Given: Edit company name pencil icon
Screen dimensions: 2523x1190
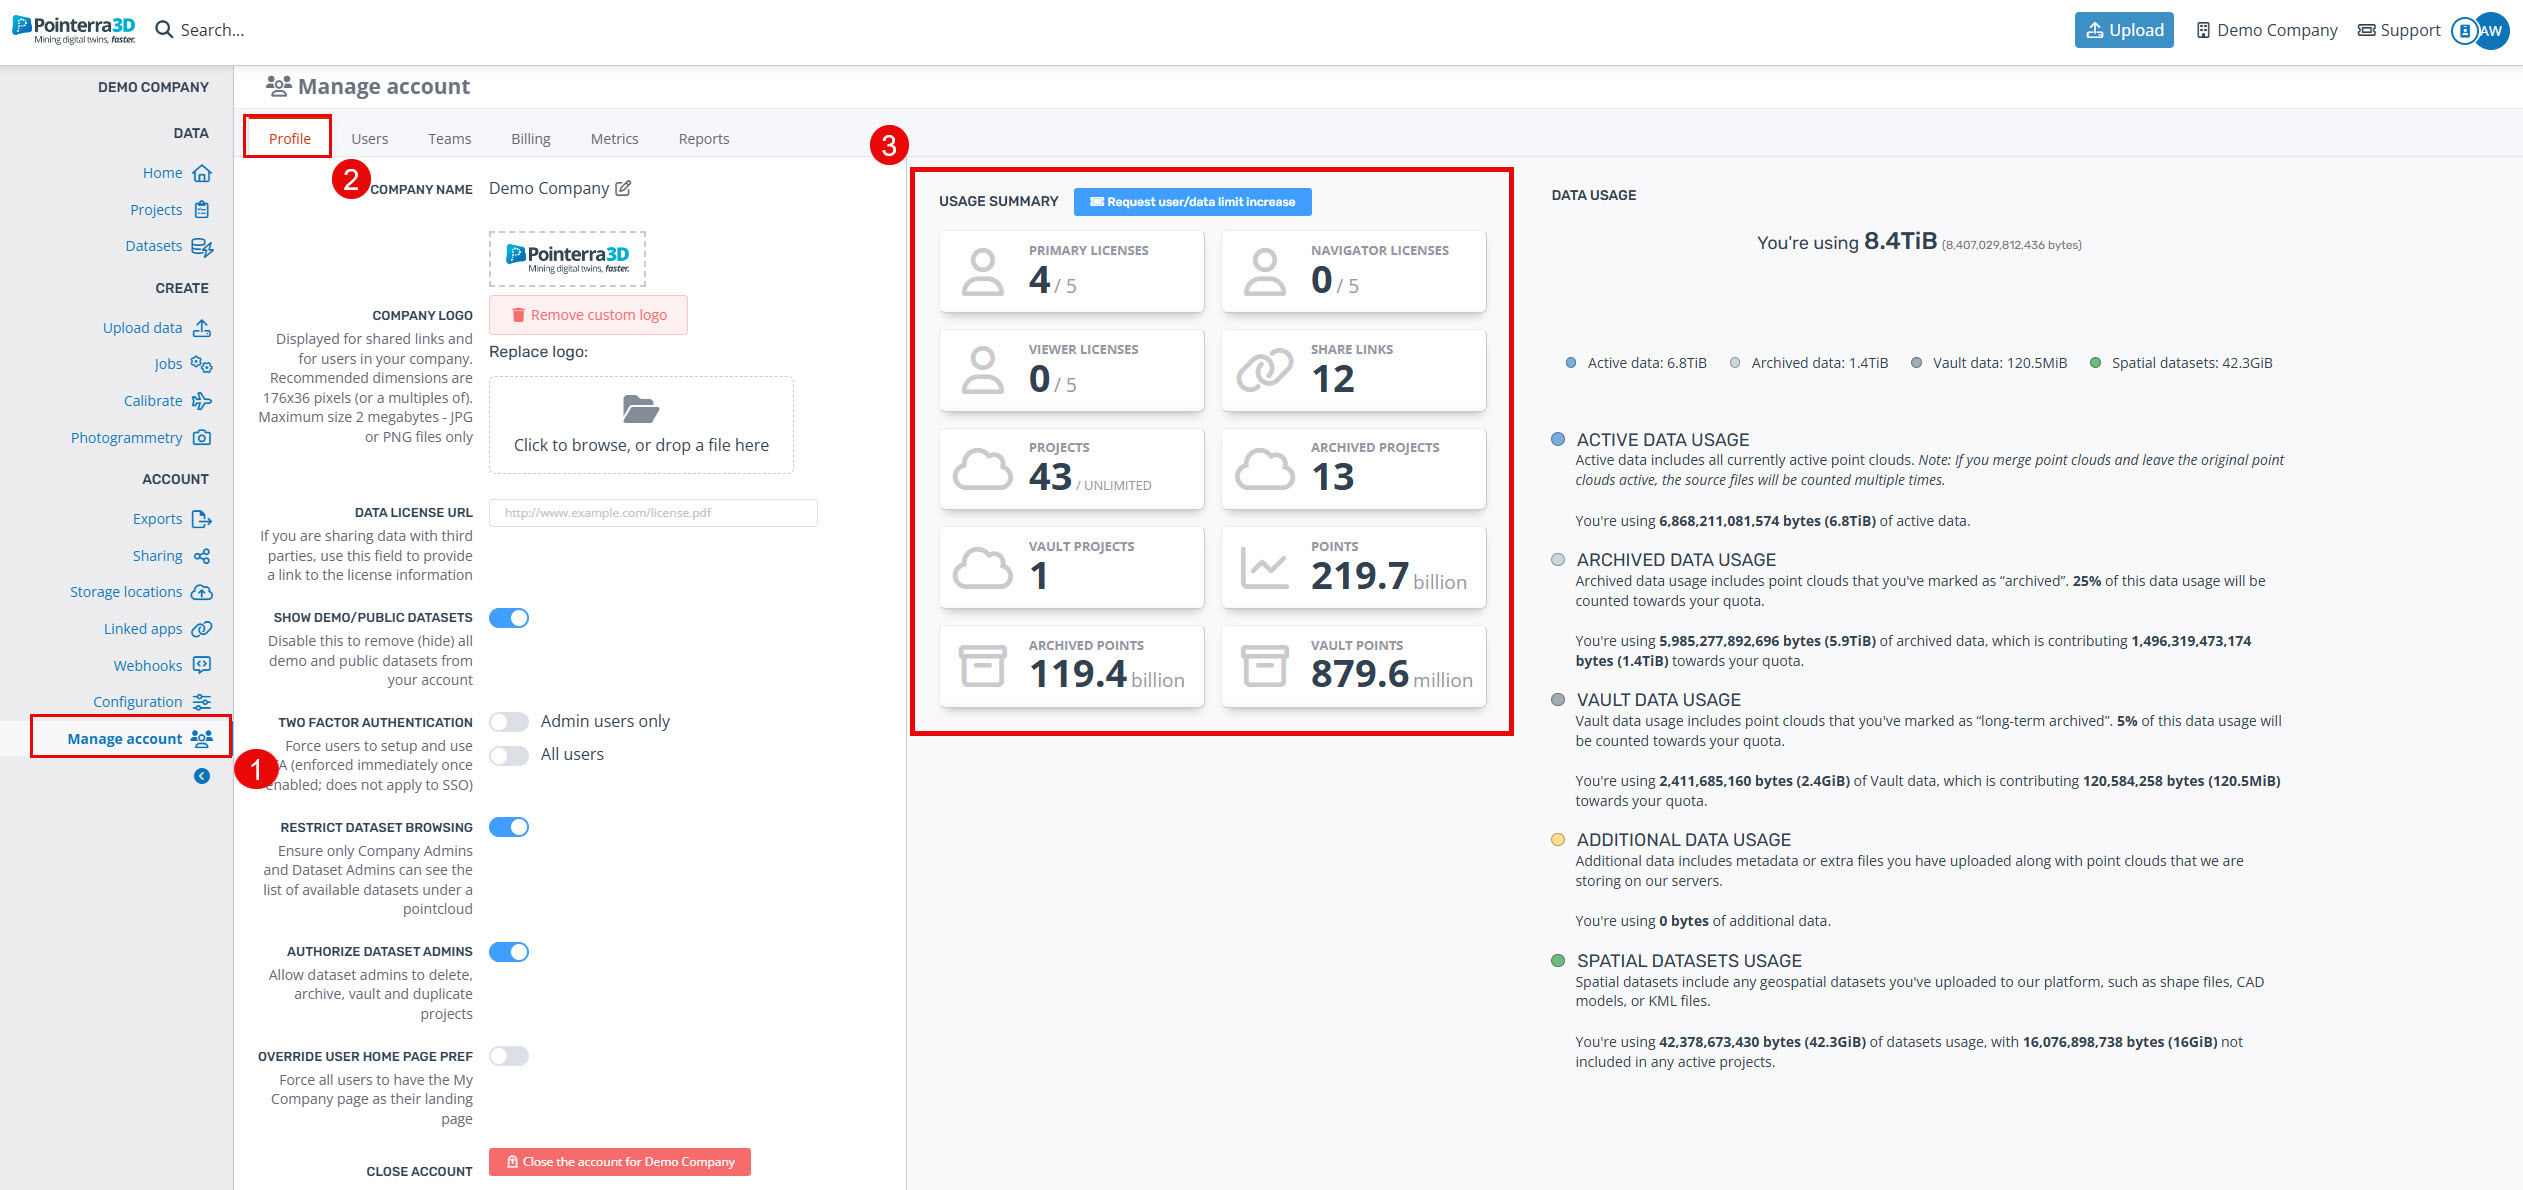Looking at the screenshot, I should pyautogui.click(x=623, y=188).
